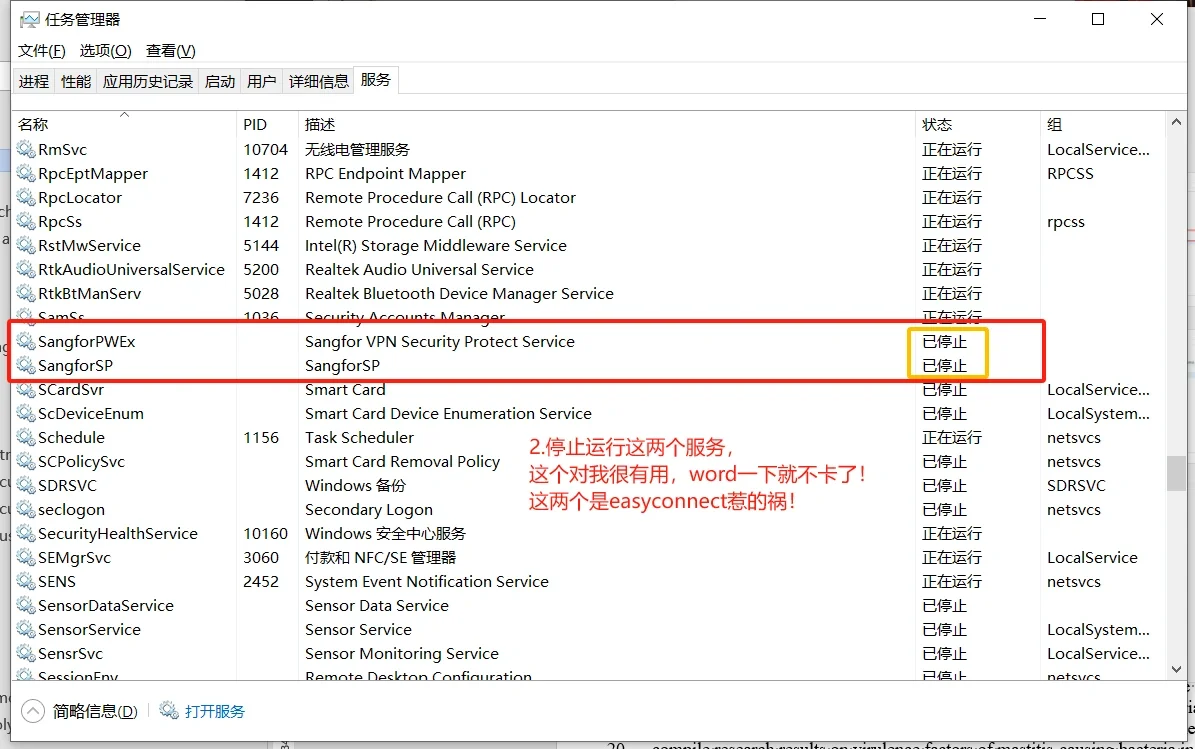Viewport: 1195px width, 749px height.
Task: Click the Realtek Audio Universal Service description
Action: click(419, 269)
